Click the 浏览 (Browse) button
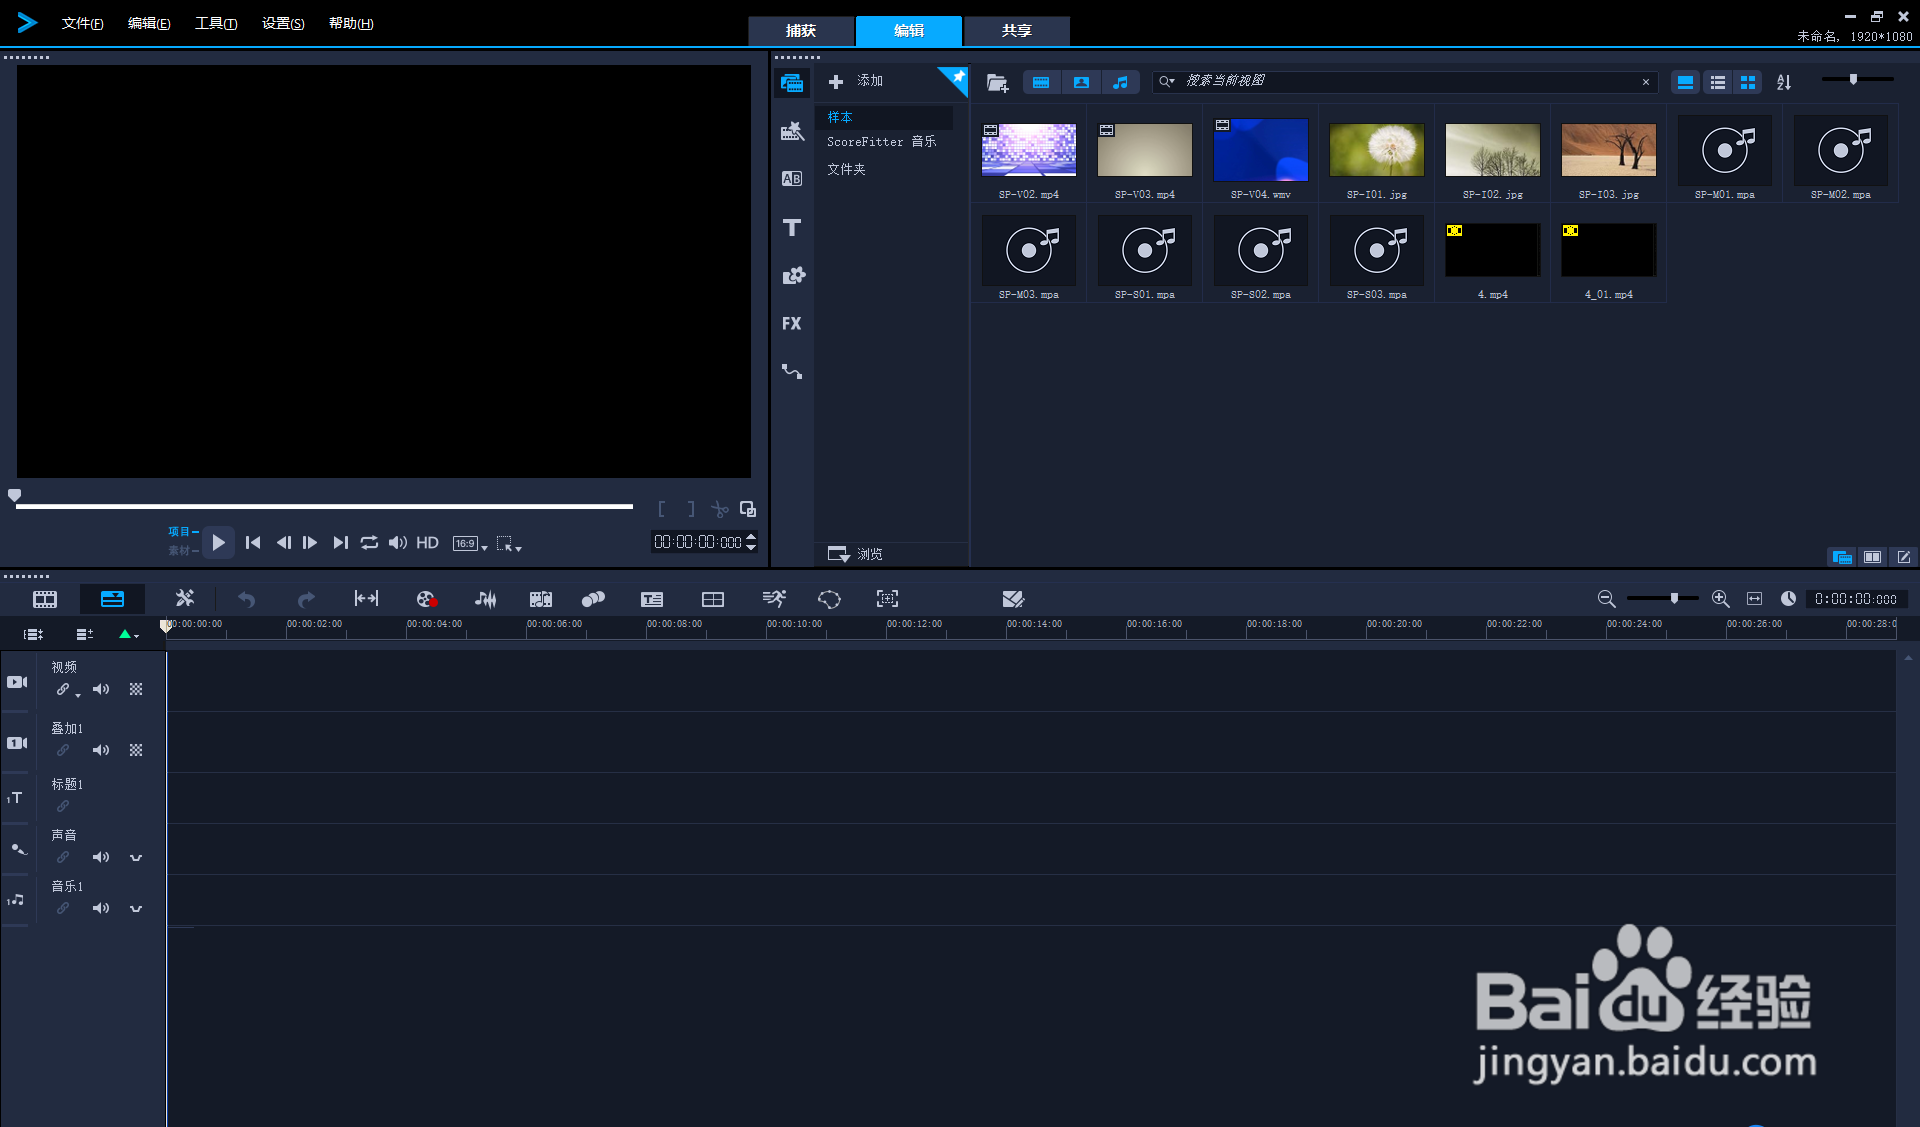Viewport: 1920px width, 1127px height. [857, 553]
